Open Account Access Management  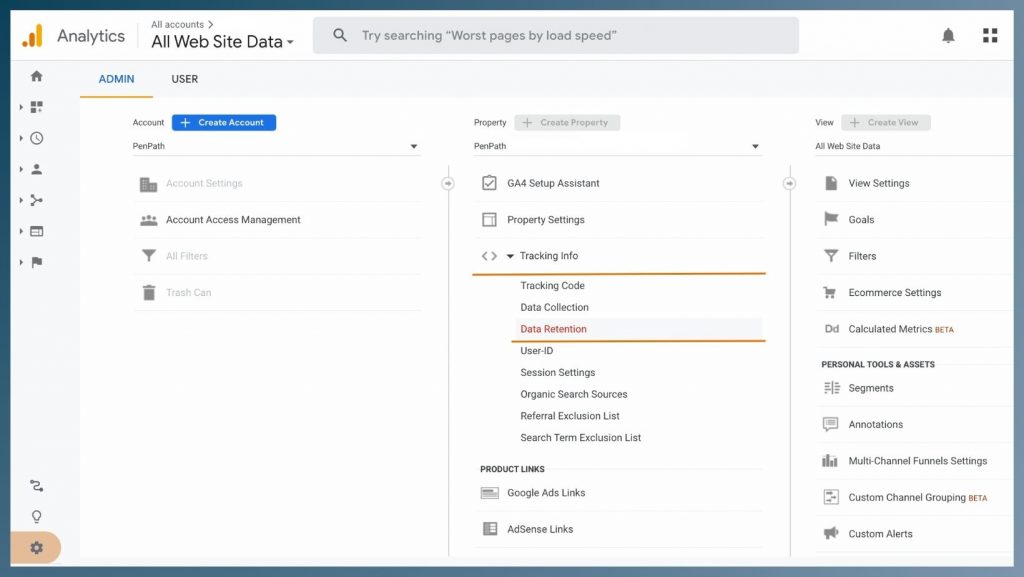[x=233, y=220]
